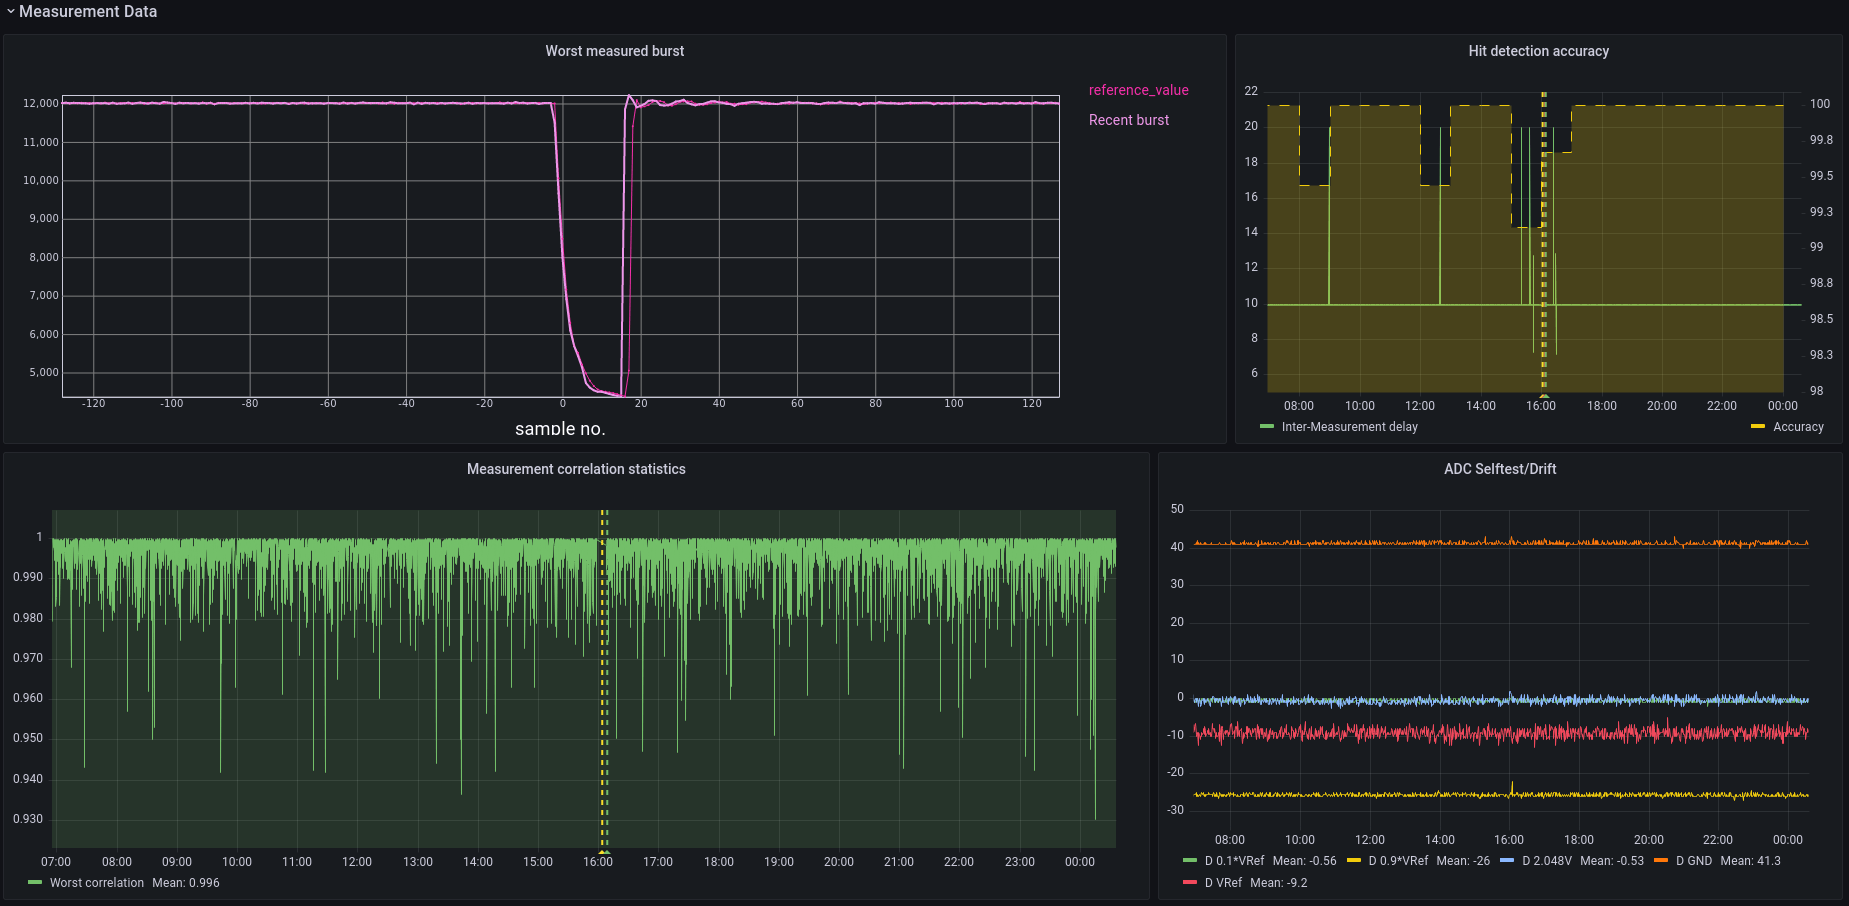Open the Worst measured burst panel menu

(614, 51)
